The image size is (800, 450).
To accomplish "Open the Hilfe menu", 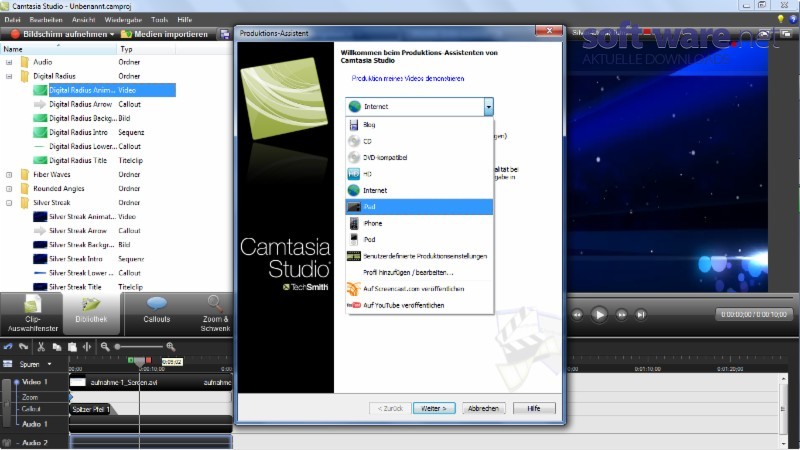I will click(x=185, y=19).
